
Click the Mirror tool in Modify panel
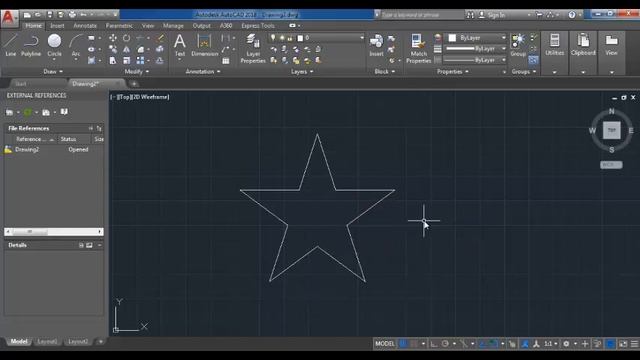[x=127, y=49]
